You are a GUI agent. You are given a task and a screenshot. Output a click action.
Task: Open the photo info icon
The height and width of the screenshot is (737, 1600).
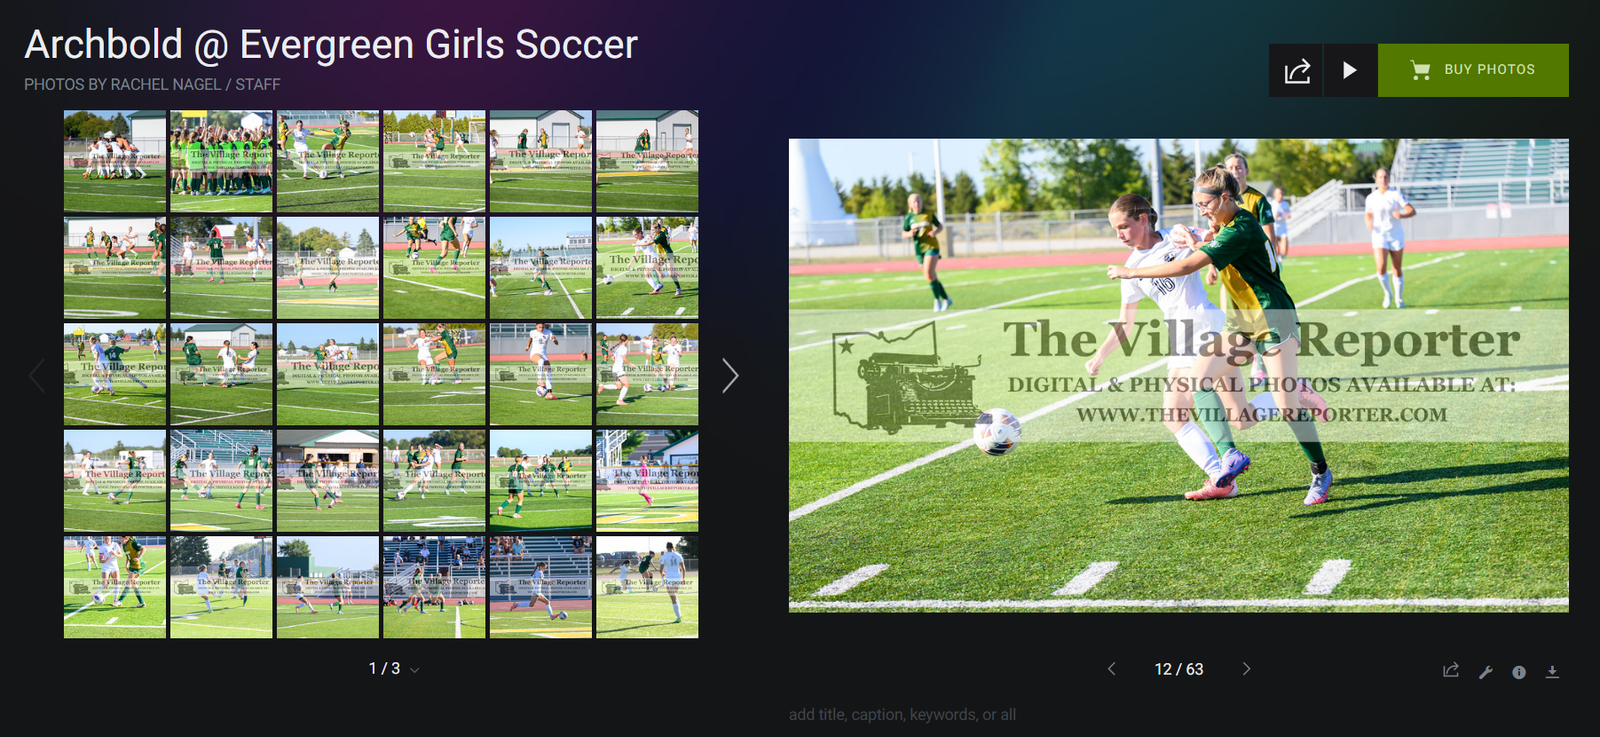click(1519, 672)
